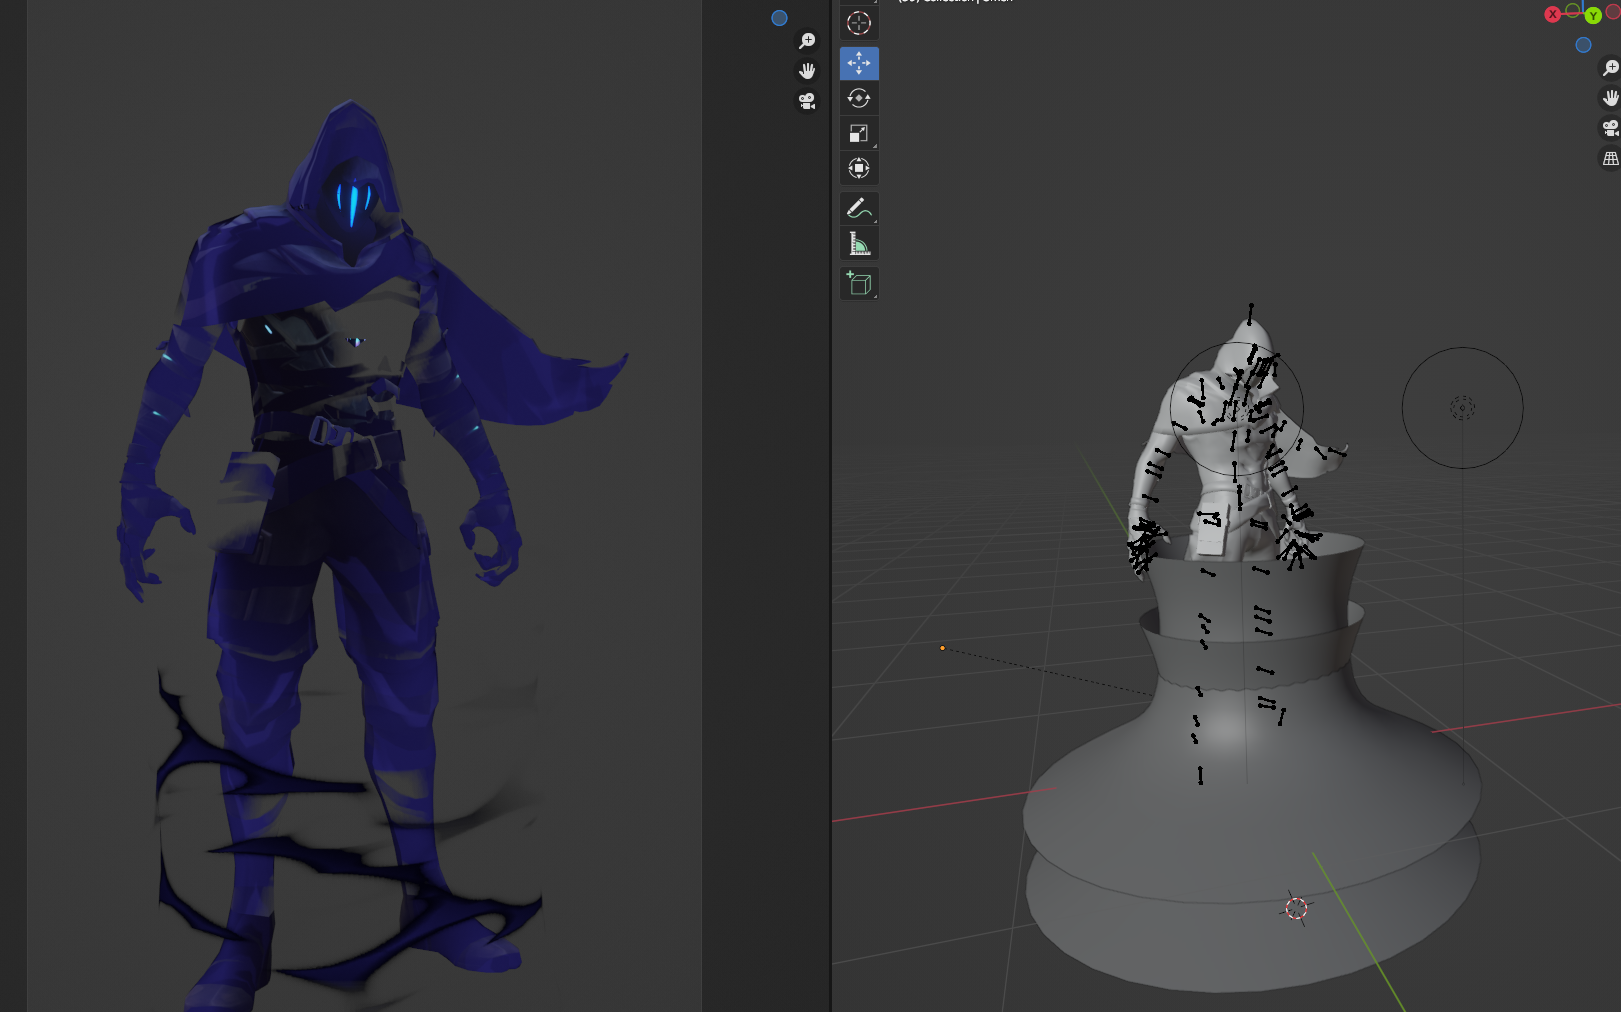Click zoom magnifier in left viewport

[807, 41]
